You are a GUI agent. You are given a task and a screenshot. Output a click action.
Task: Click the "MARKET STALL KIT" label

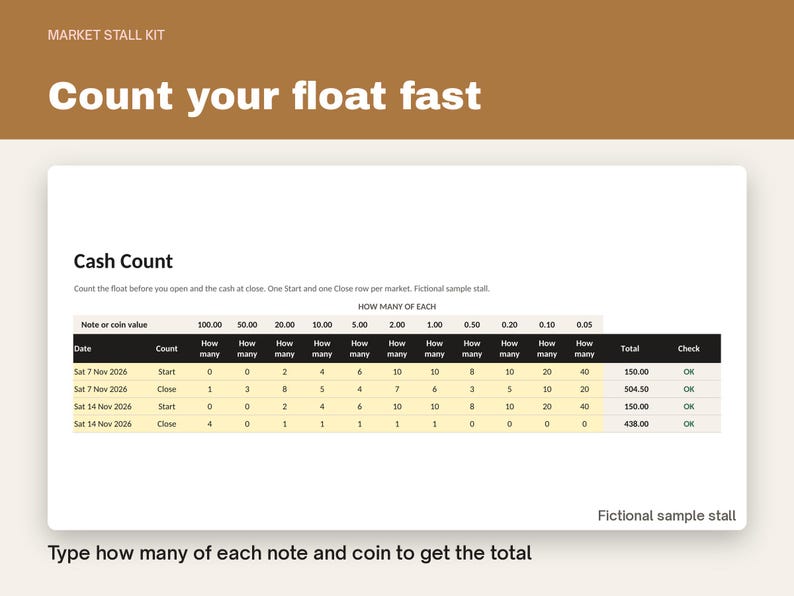(106, 35)
